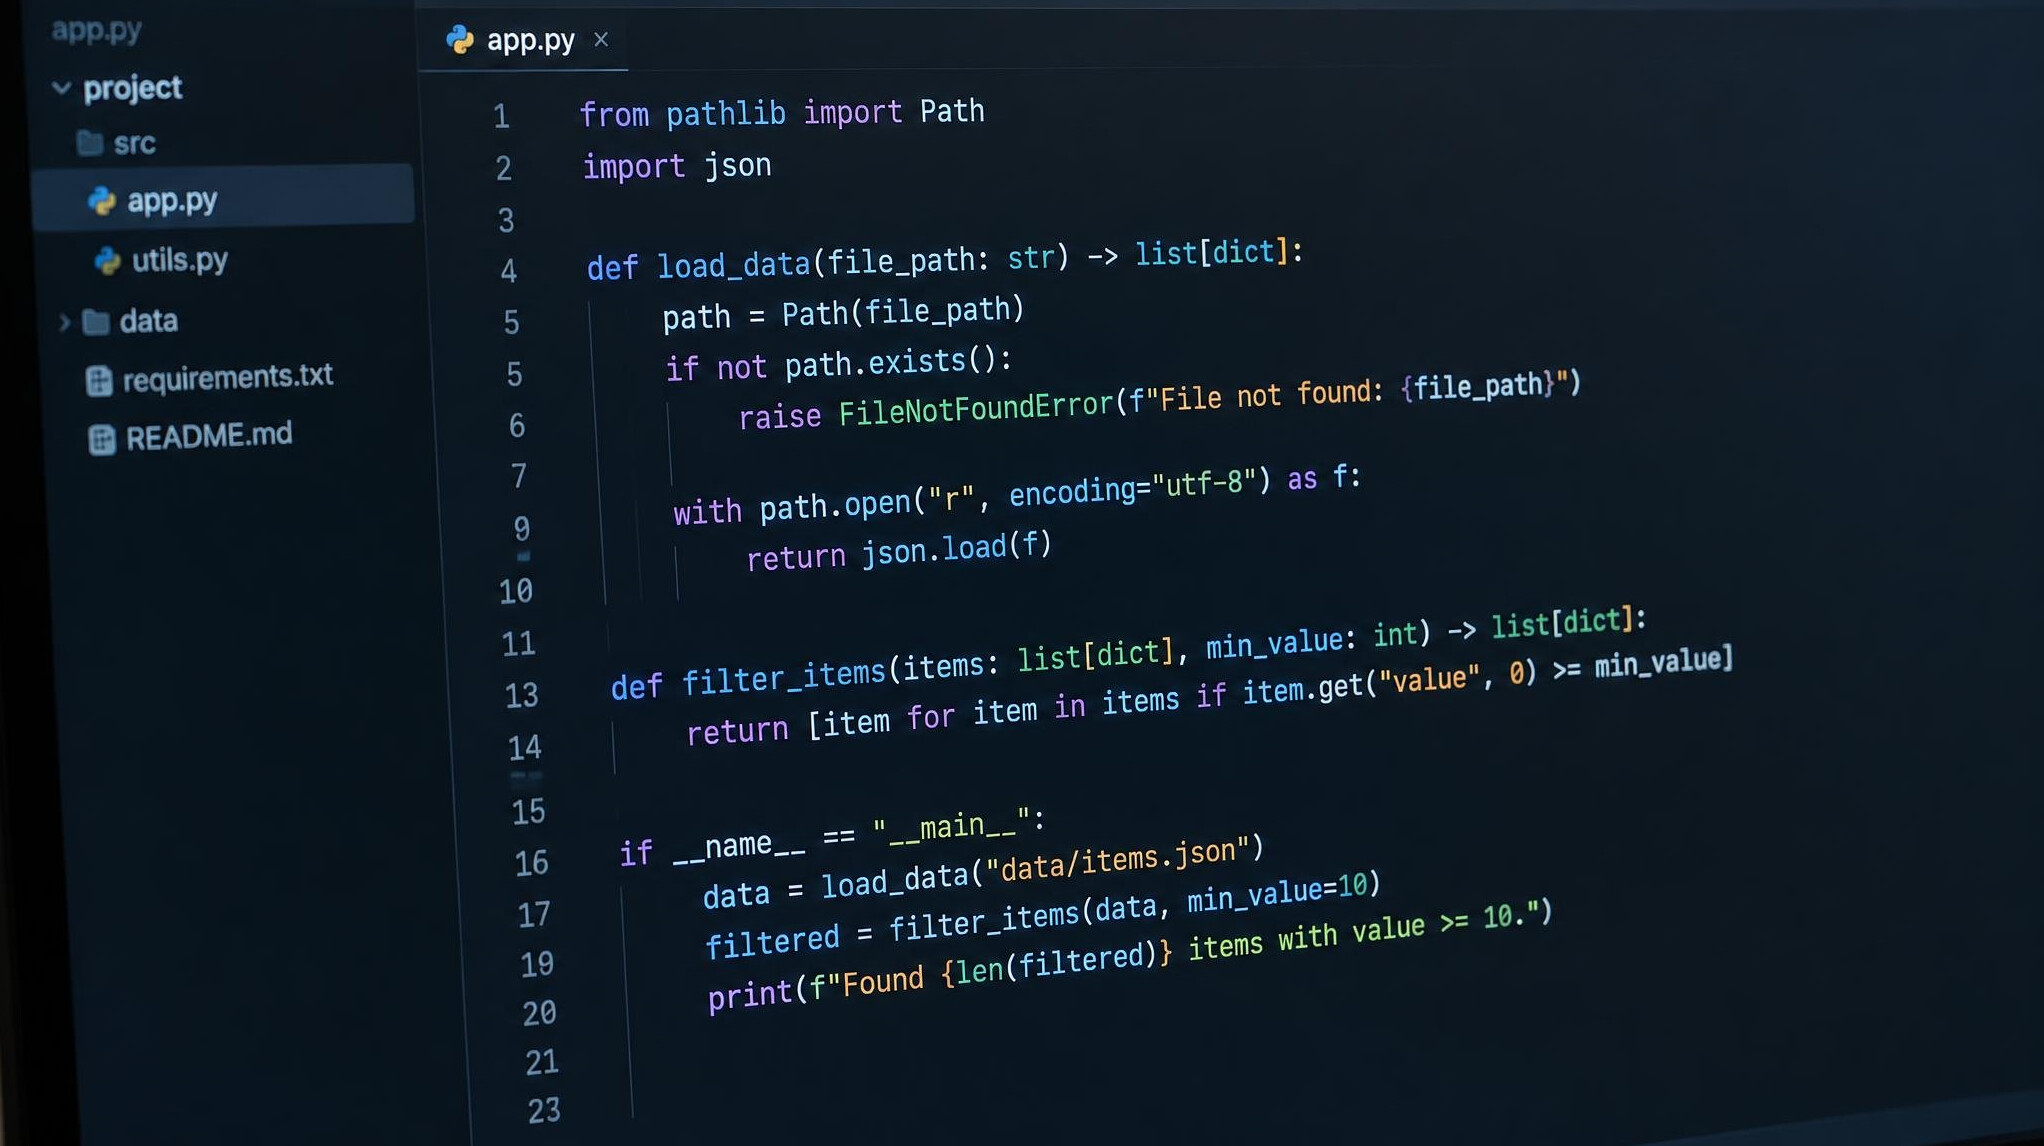Click line number 10 in the gutter

[x=516, y=591]
